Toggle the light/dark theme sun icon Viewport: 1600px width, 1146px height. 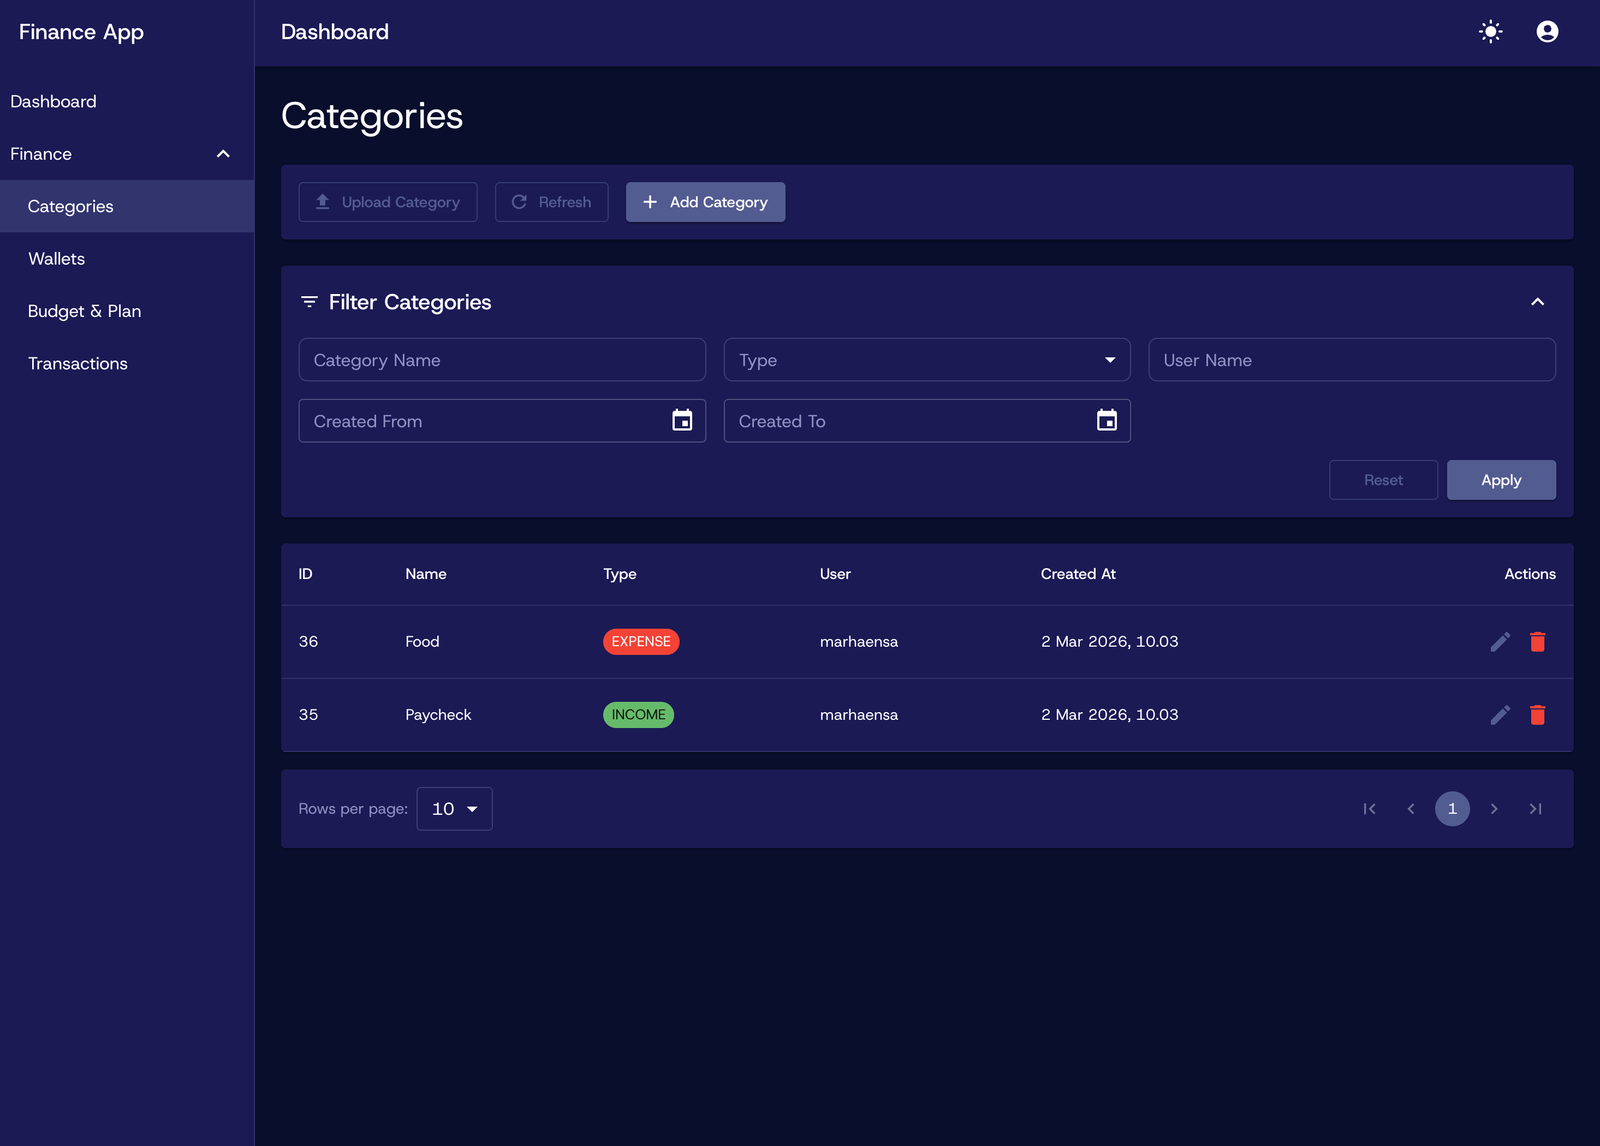[1490, 32]
